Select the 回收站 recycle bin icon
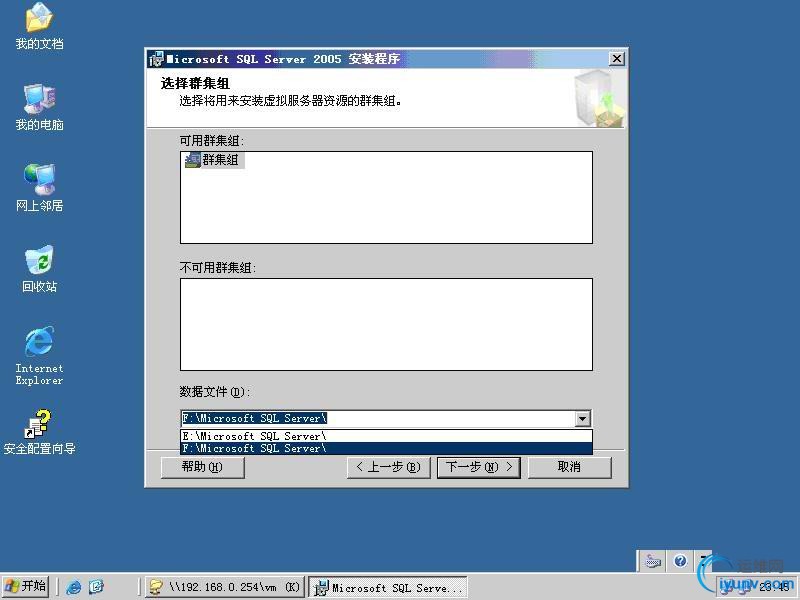800x600 pixels. click(x=39, y=268)
